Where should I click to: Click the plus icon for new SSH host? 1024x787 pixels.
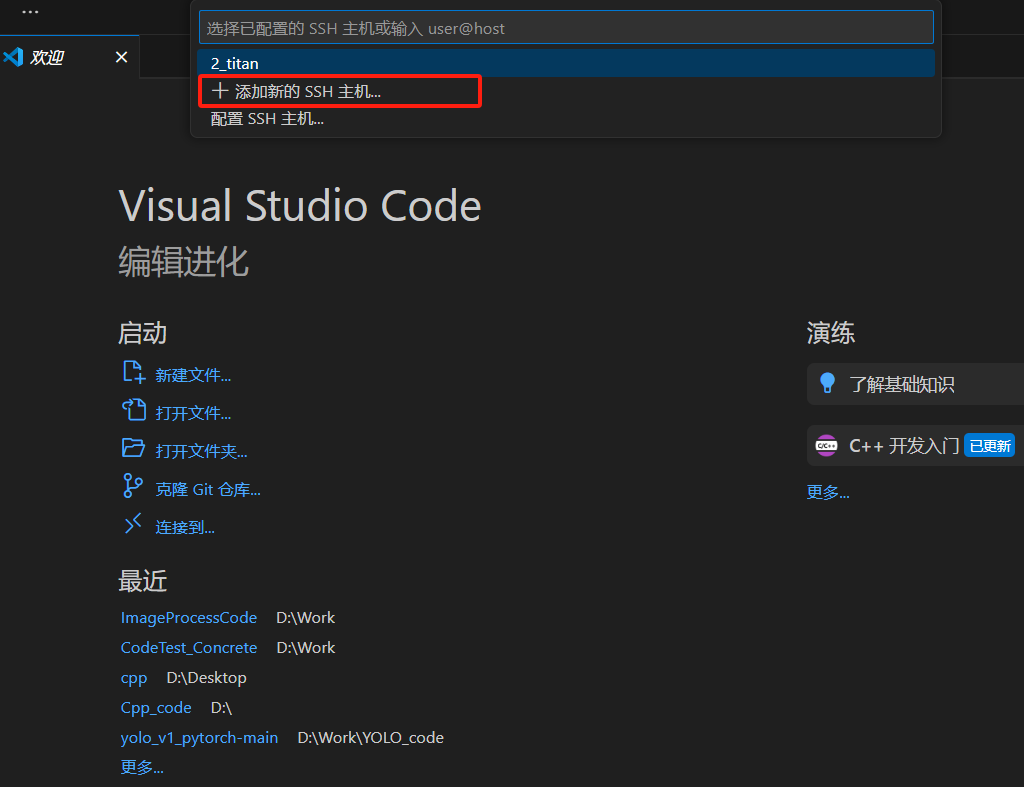click(219, 91)
